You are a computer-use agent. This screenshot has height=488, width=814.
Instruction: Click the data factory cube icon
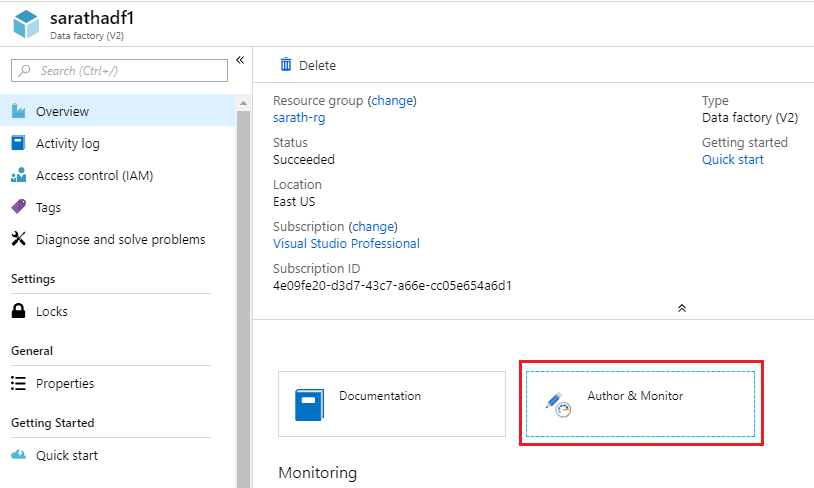coord(26,24)
